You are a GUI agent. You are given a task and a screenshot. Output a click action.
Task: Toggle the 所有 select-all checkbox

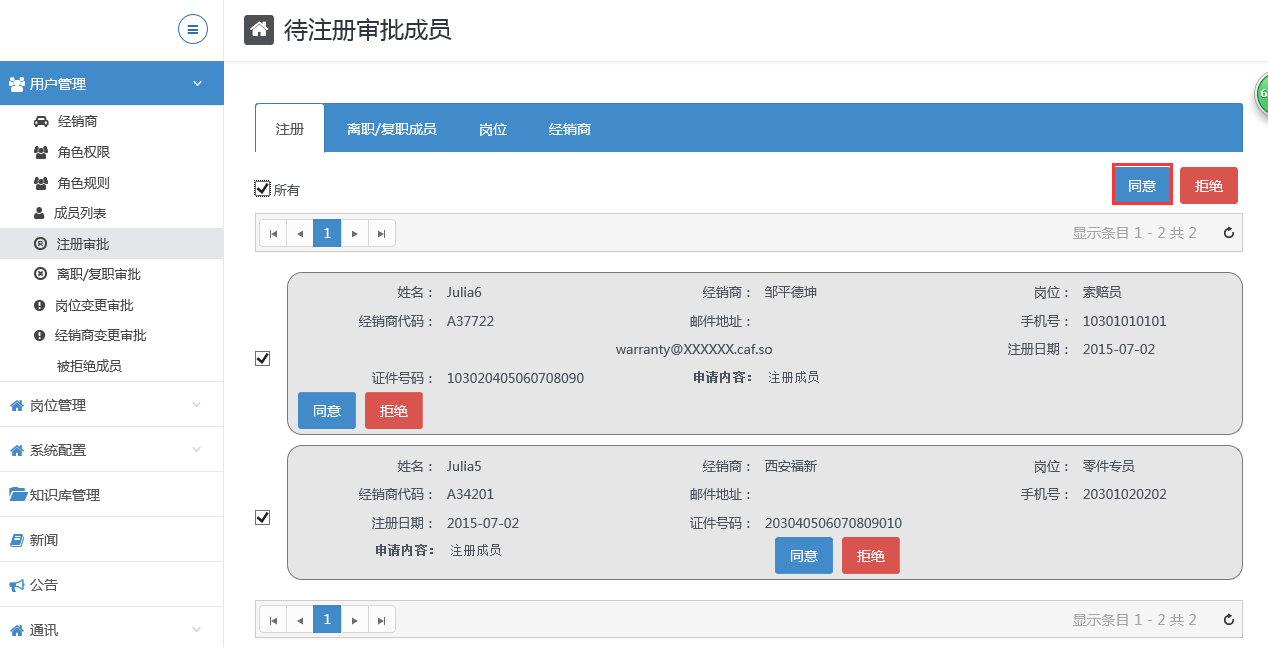263,188
